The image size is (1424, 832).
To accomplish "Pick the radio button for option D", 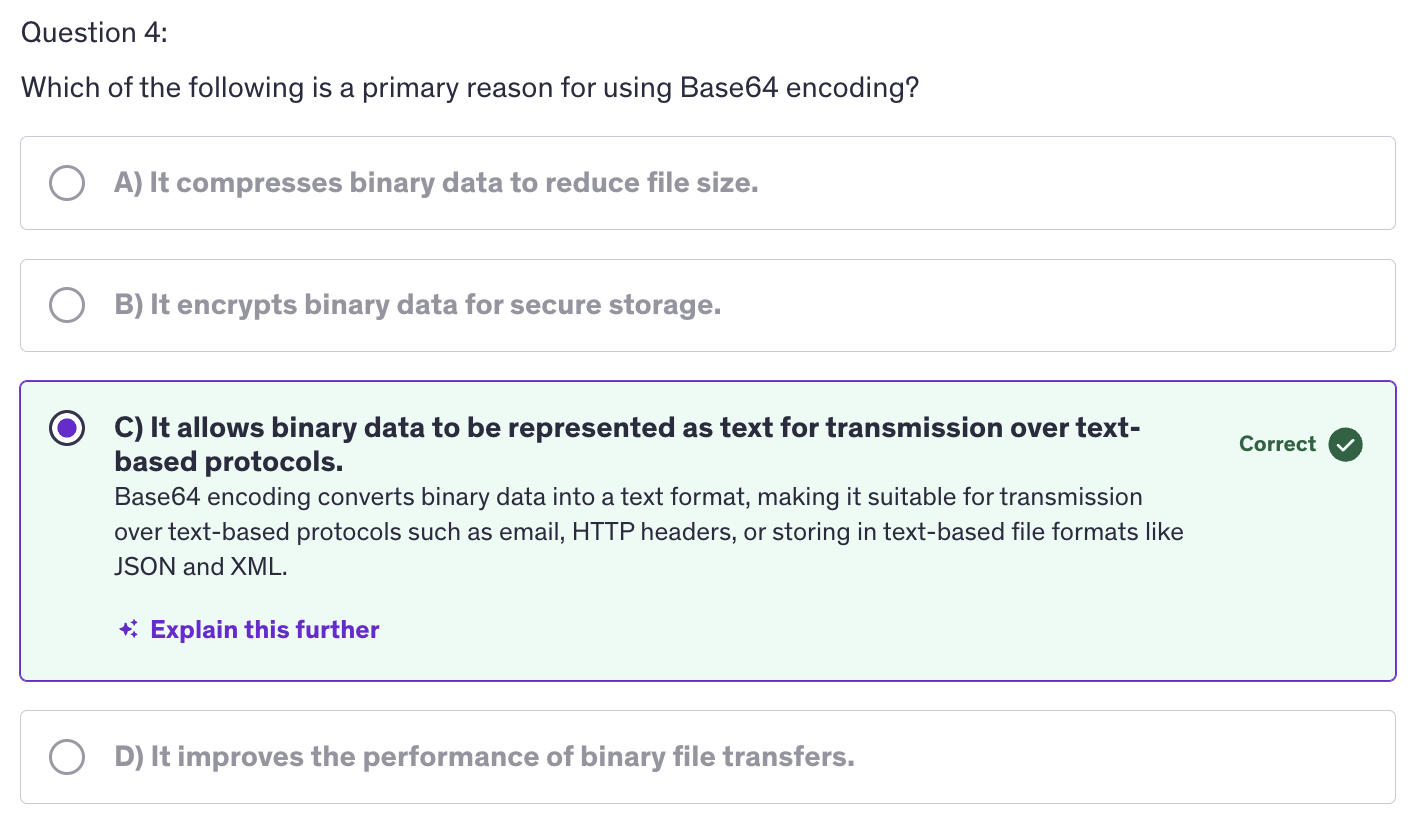I will 67,757.
